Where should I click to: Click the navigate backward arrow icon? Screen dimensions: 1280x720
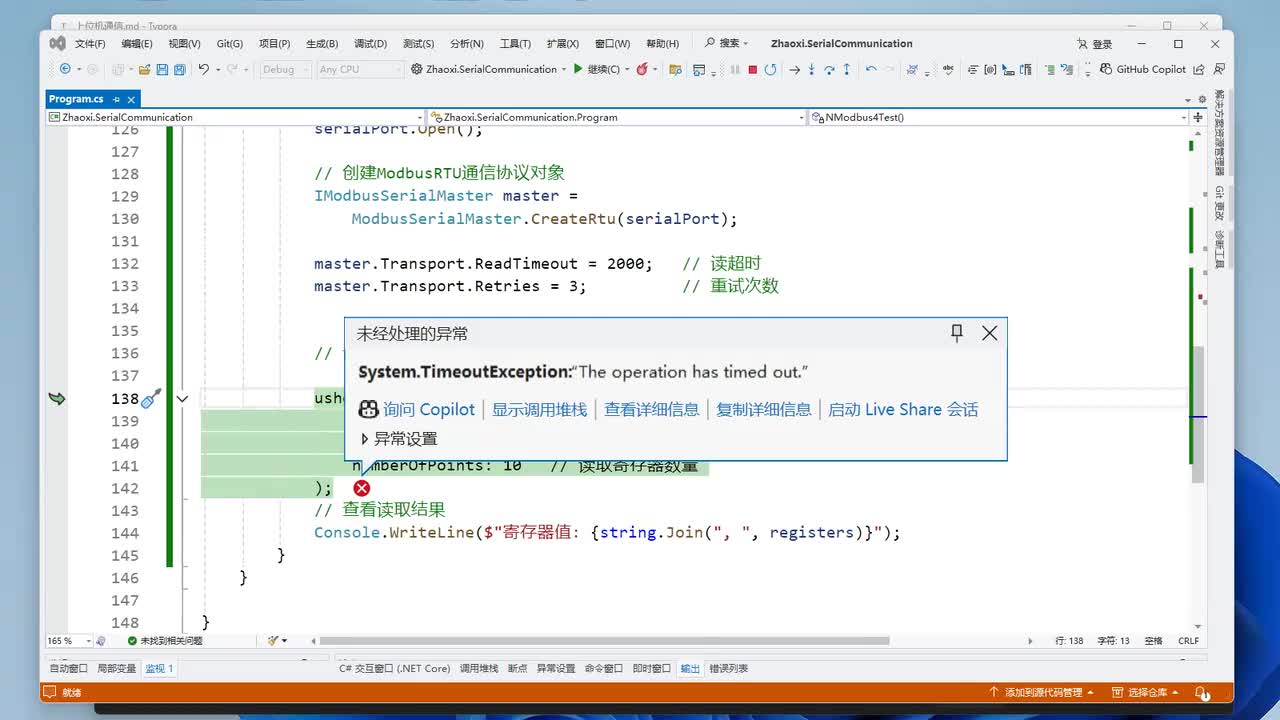click(65, 69)
